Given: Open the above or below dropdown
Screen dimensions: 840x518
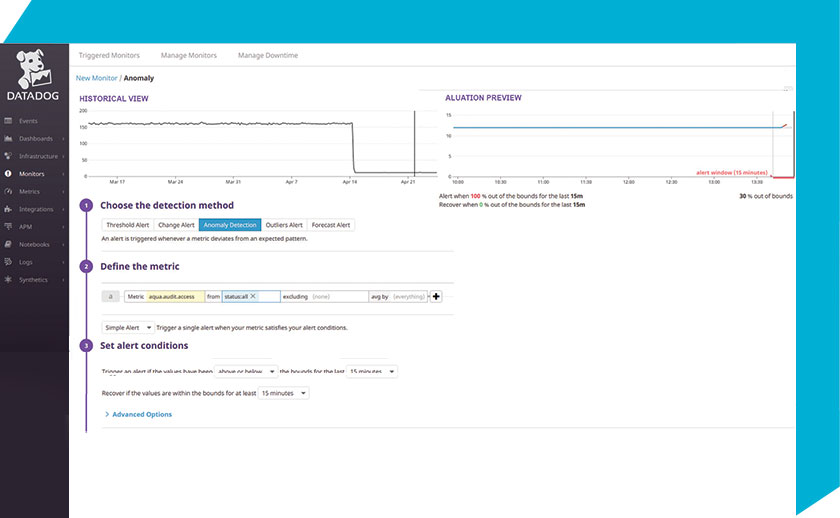Looking at the screenshot, I should [246, 371].
